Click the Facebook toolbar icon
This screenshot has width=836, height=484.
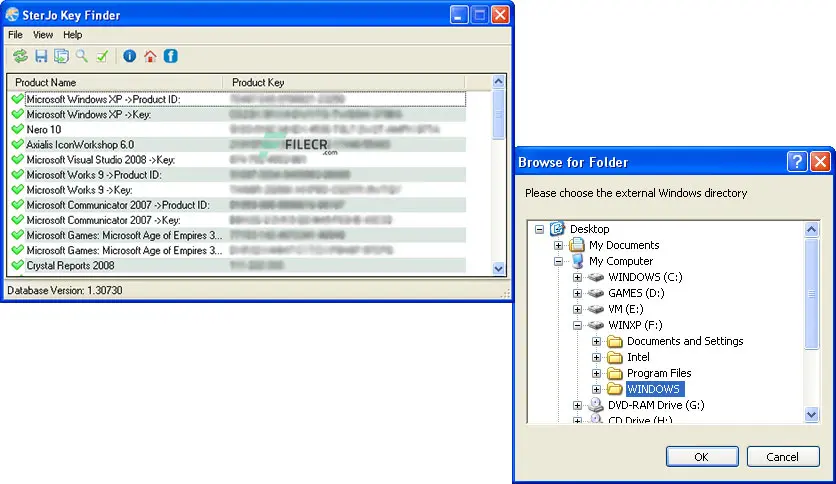(x=171, y=57)
